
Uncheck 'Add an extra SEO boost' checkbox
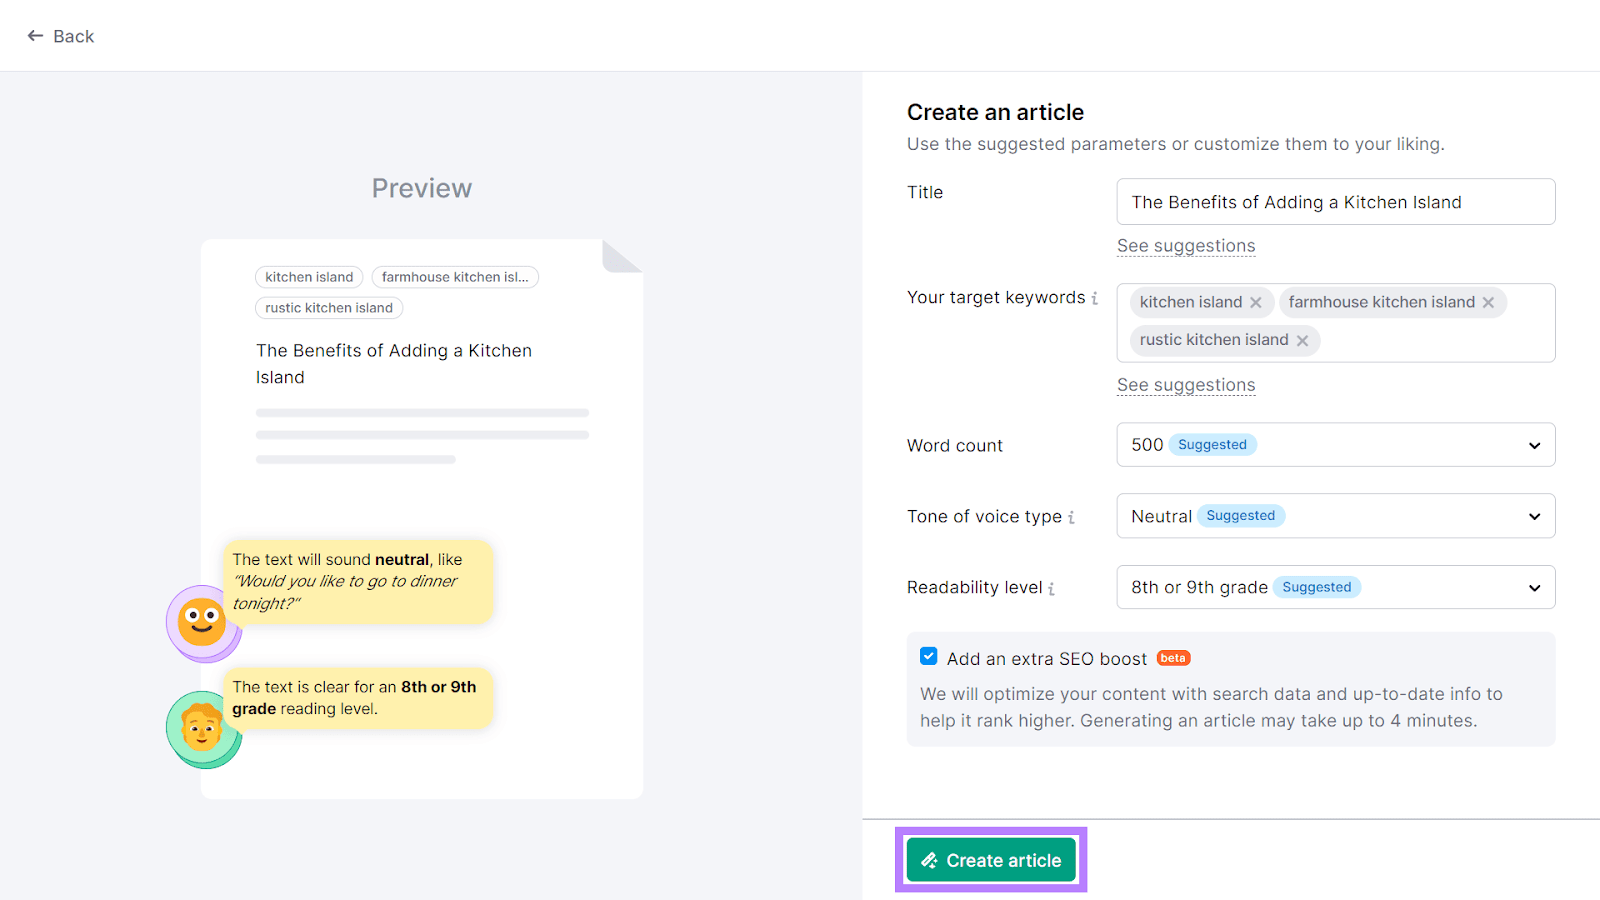[x=929, y=657]
